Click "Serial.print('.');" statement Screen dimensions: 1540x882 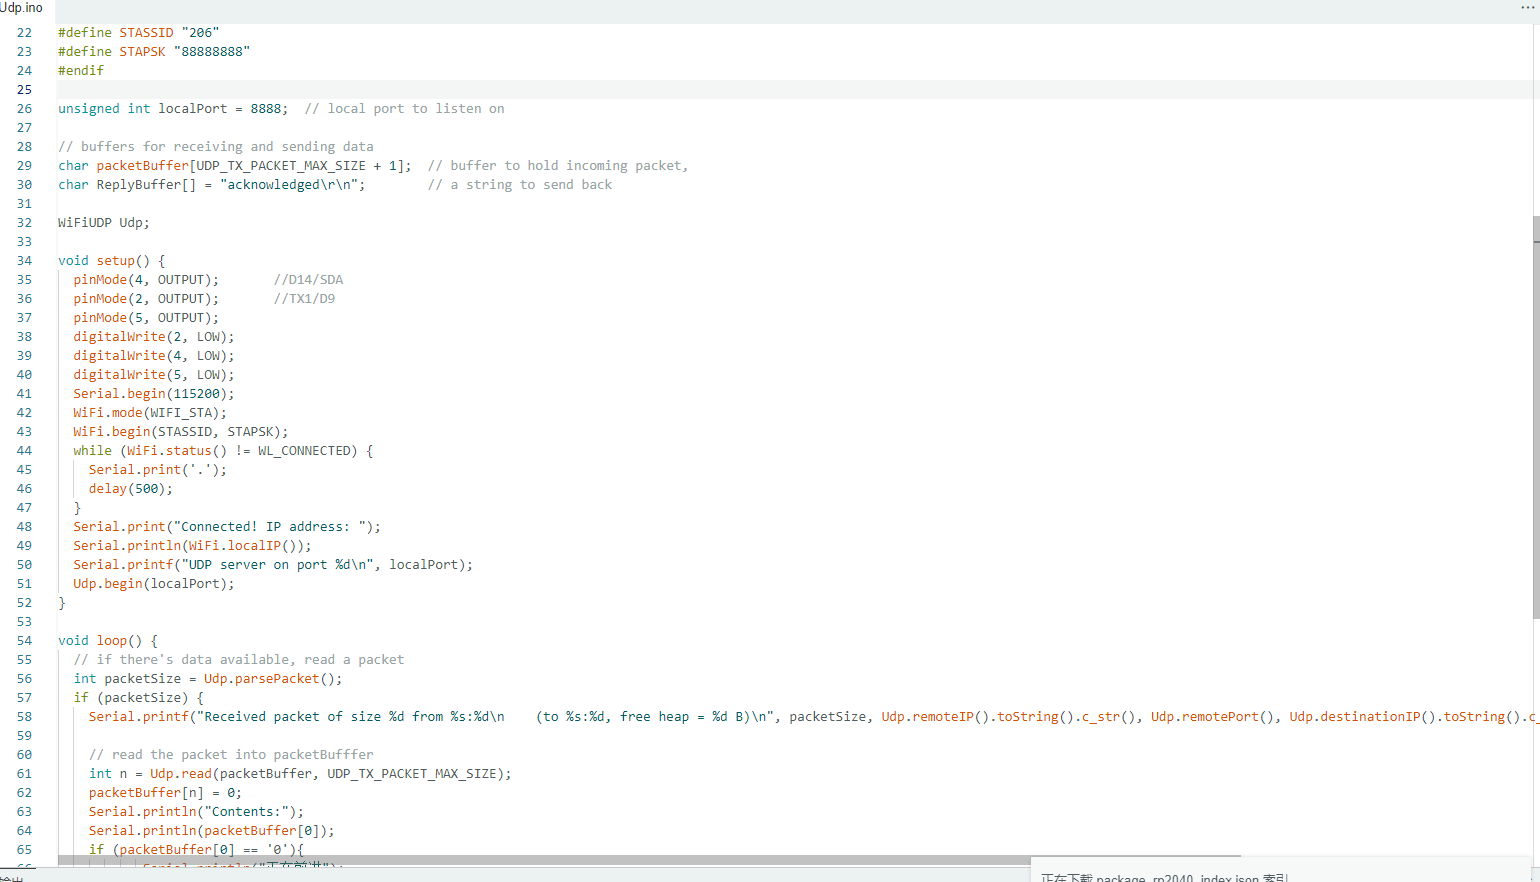[x=158, y=470]
